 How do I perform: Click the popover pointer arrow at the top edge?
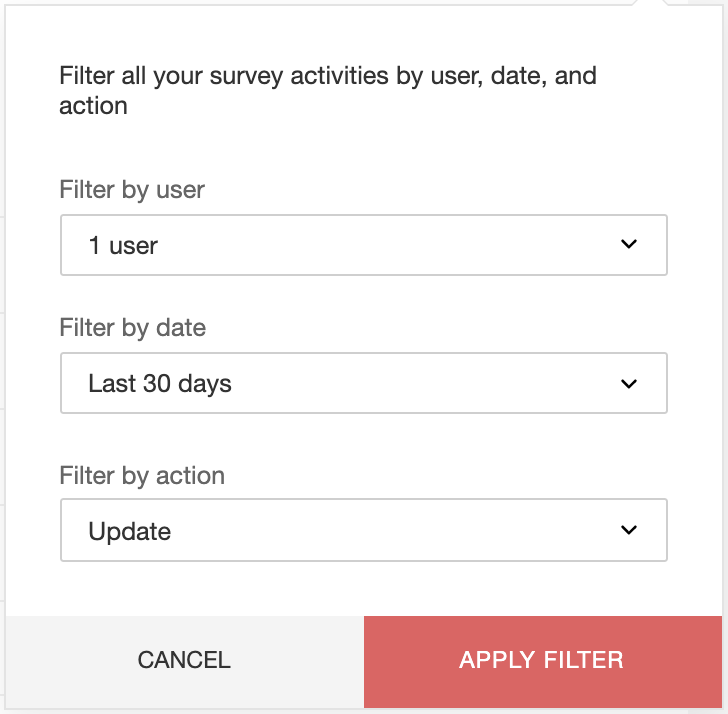pos(651,4)
